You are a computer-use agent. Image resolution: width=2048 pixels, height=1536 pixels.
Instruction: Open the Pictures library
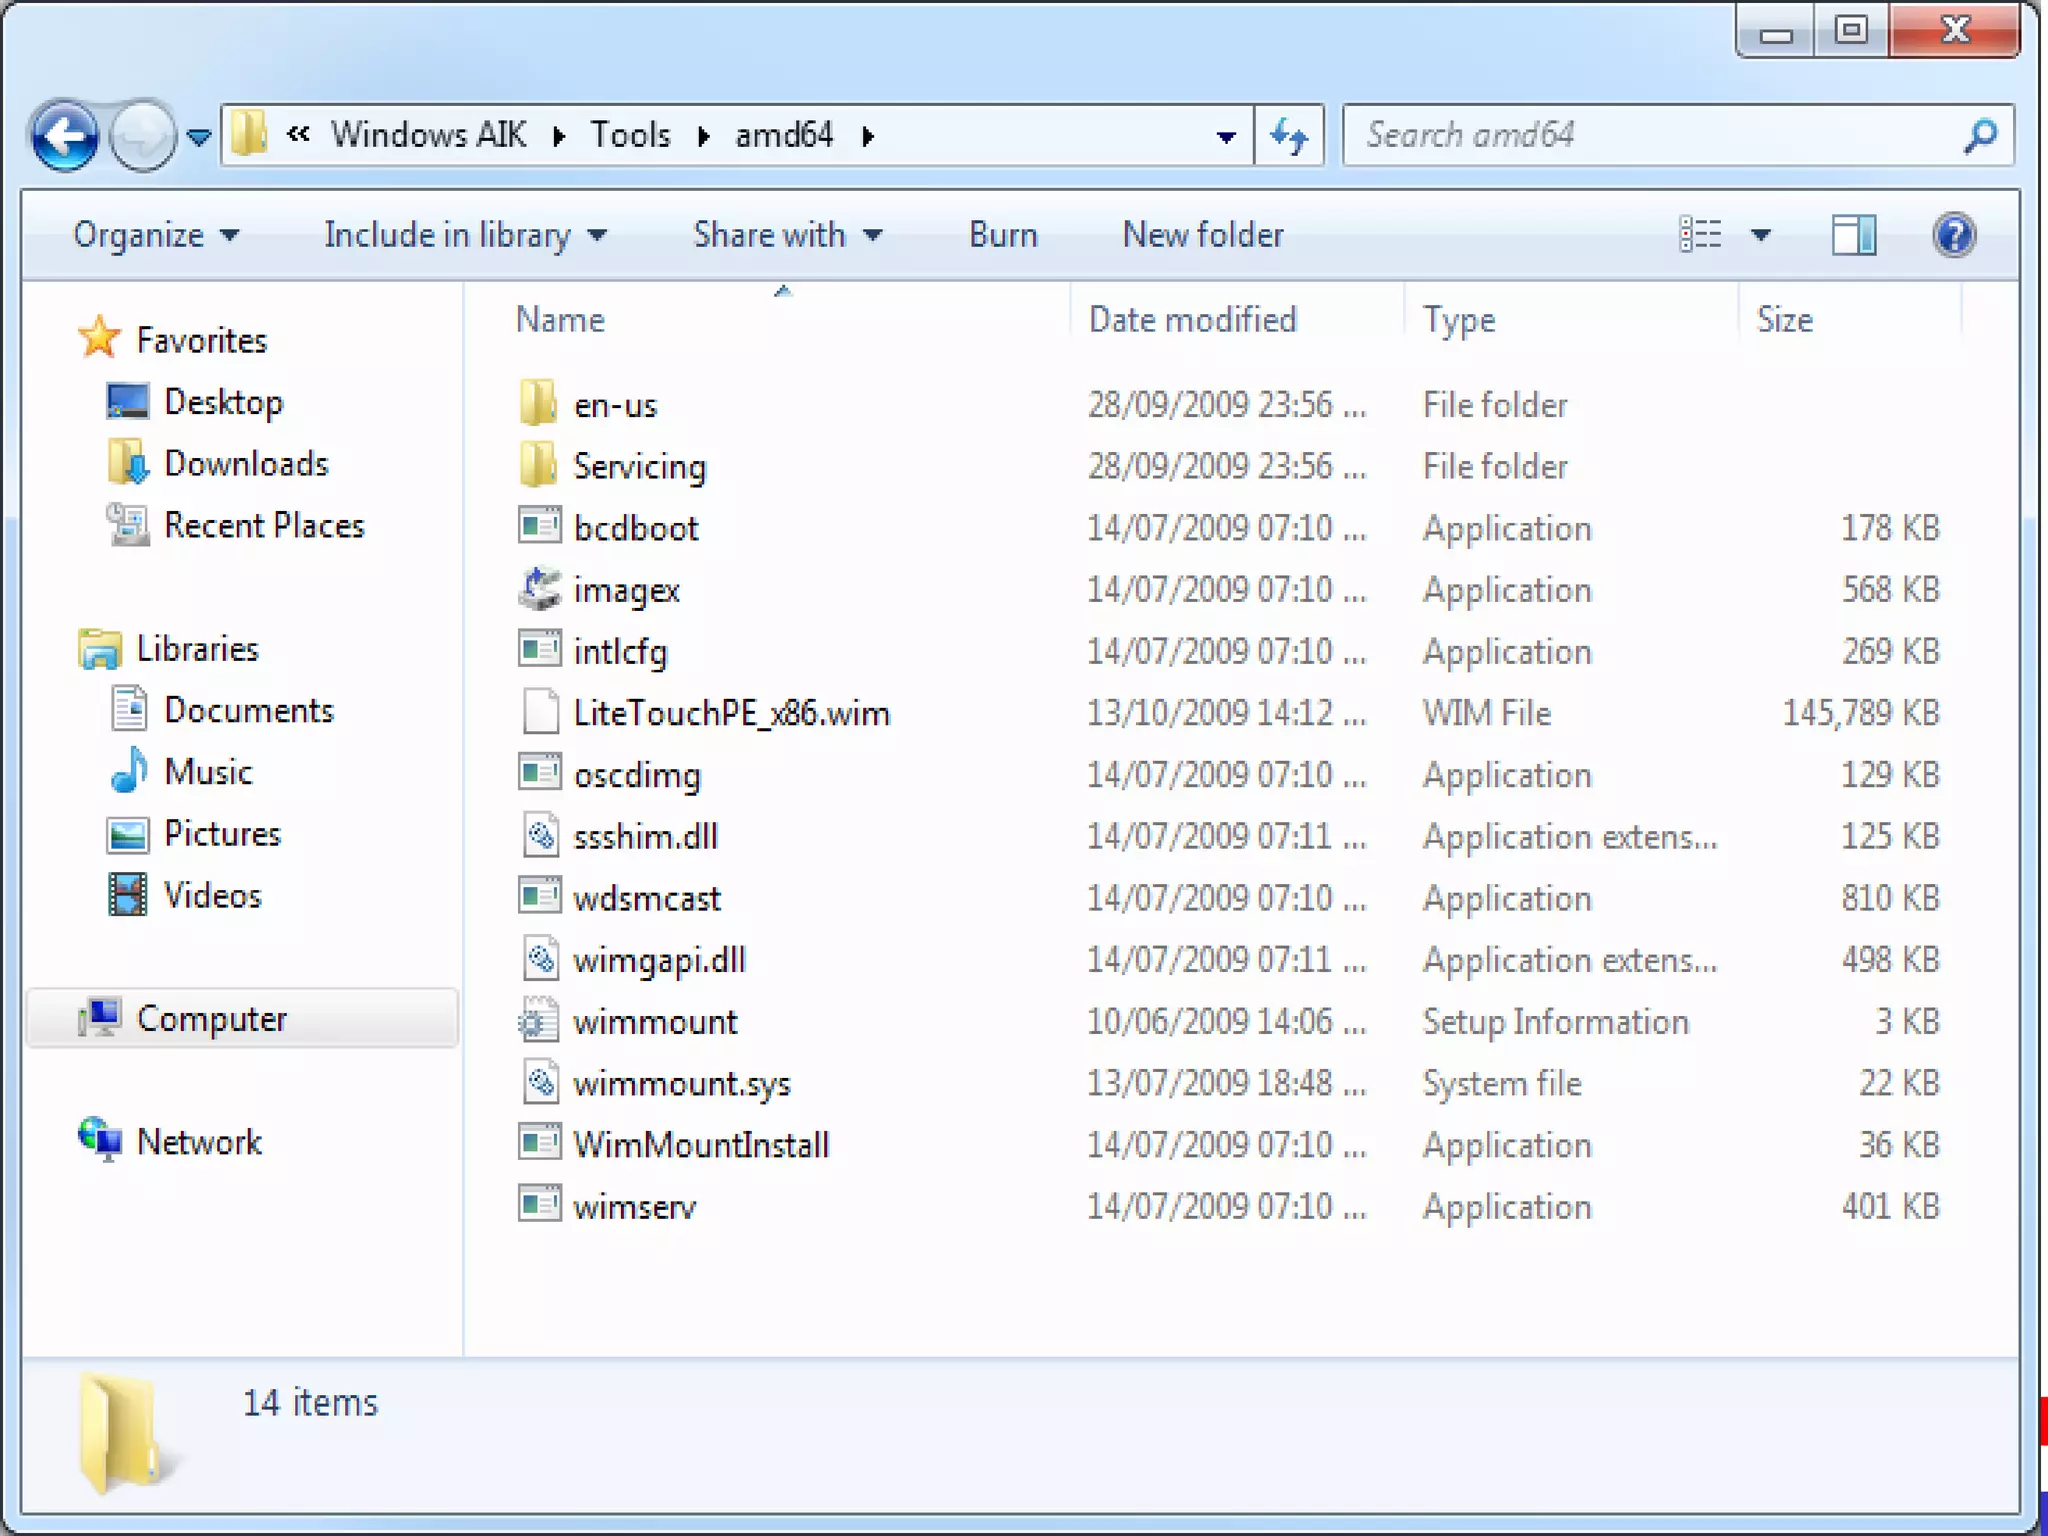click(222, 834)
